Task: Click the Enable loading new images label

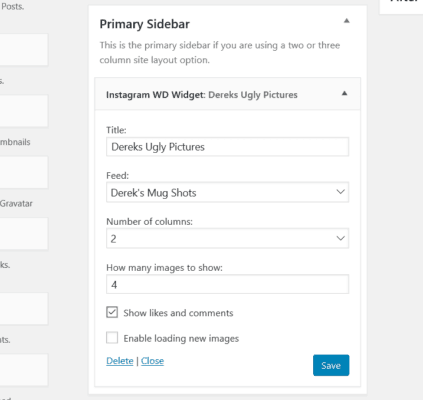Action: point(181,339)
